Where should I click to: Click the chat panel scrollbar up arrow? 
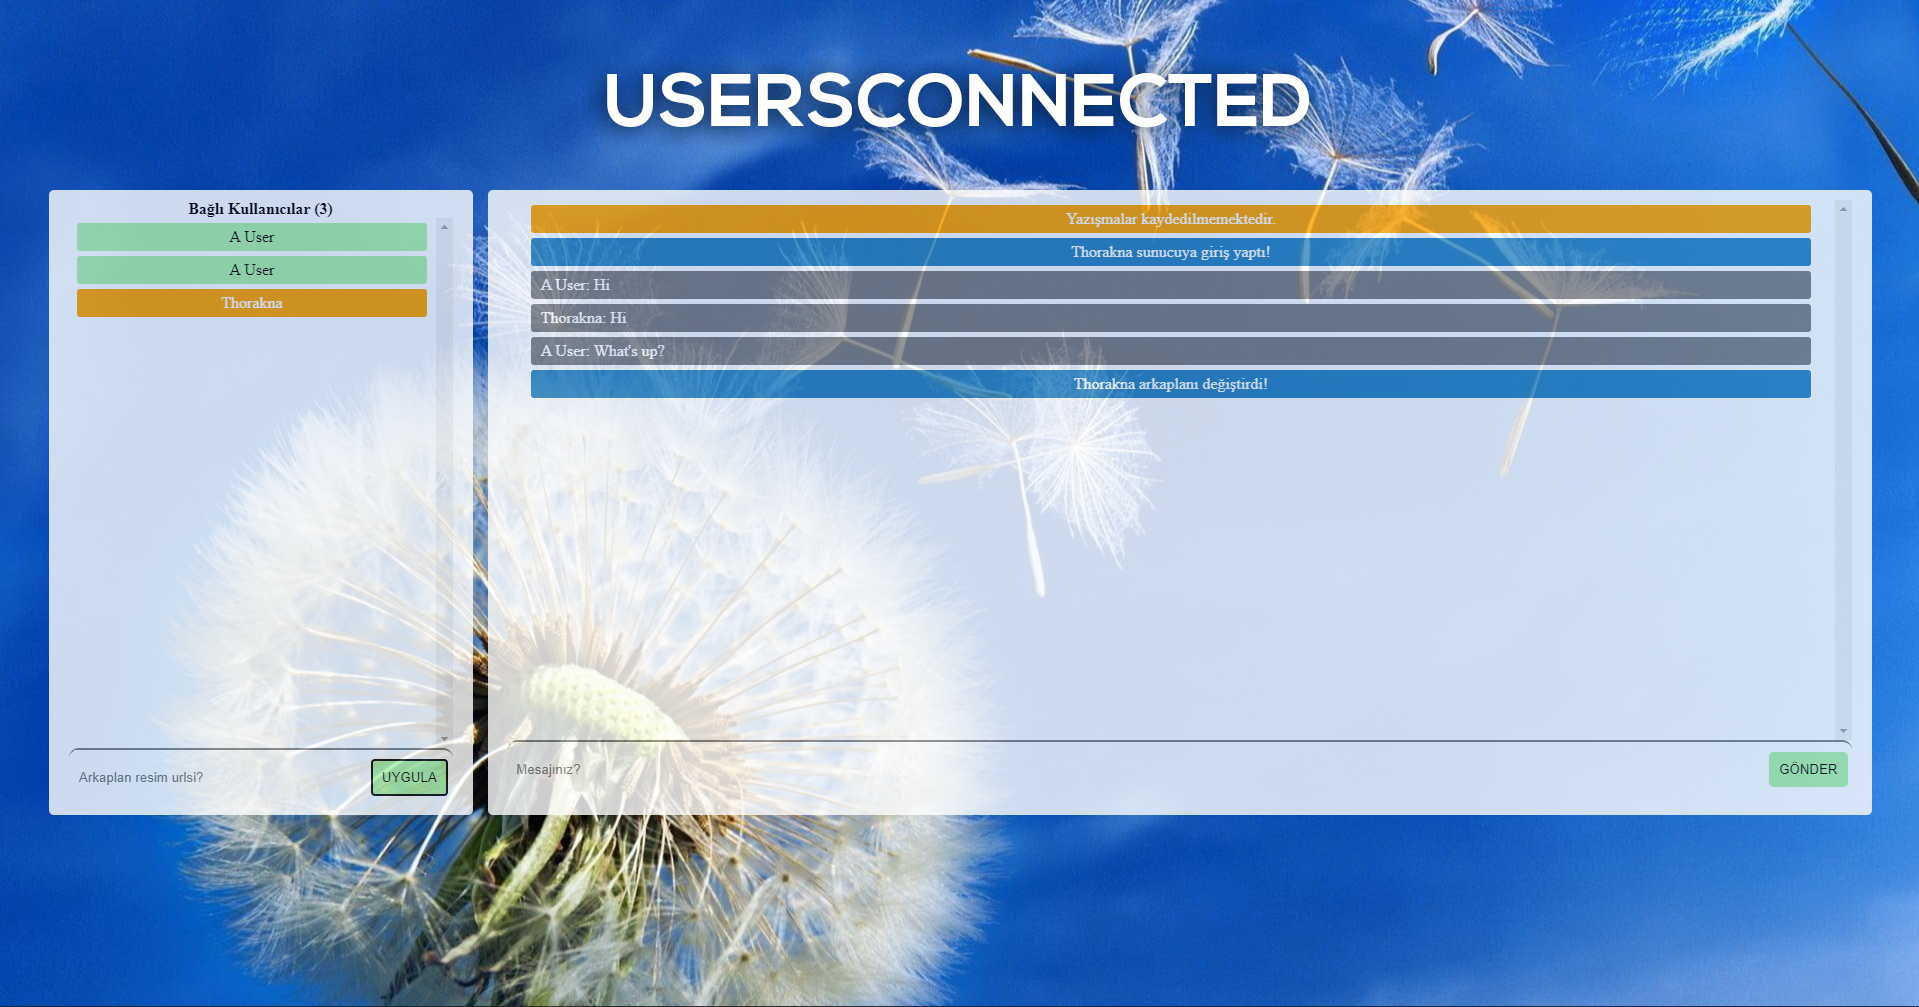1843,209
